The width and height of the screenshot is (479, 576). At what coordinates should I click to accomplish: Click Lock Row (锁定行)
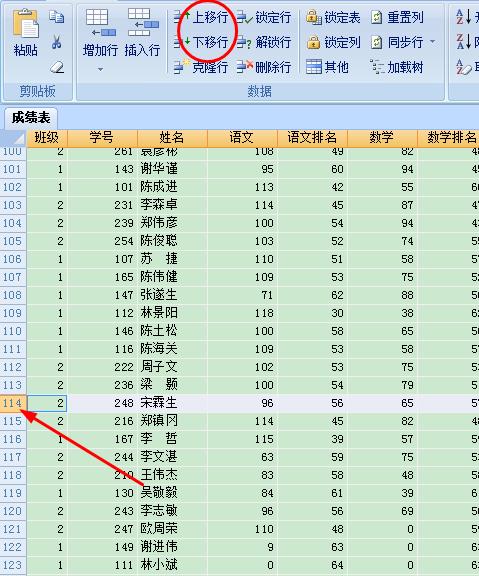click(264, 17)
